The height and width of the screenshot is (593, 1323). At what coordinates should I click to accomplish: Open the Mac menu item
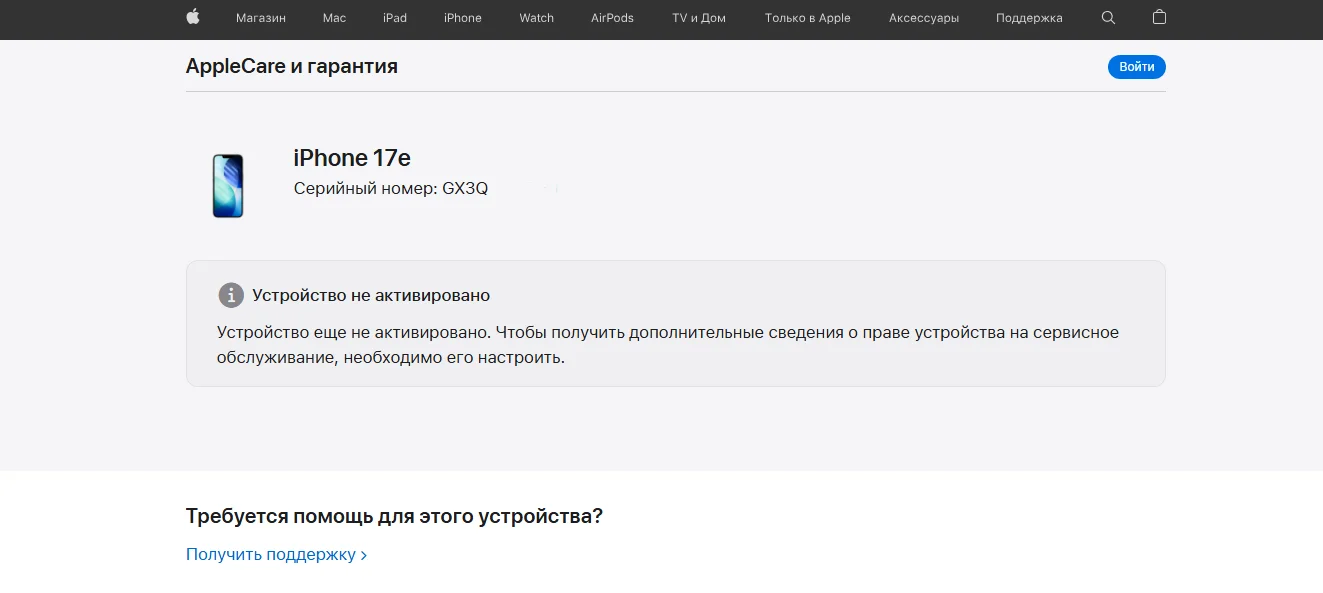coord(334,18)
